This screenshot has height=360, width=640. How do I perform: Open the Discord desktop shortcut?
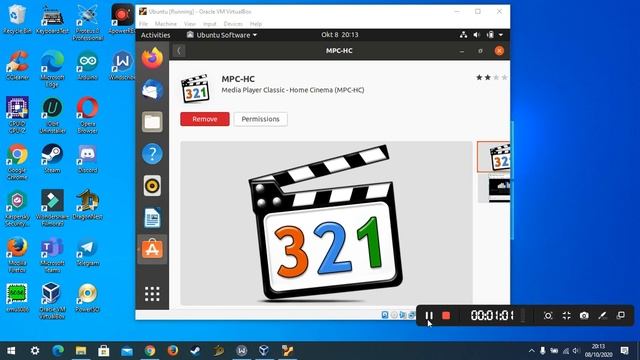pos(87,158)
